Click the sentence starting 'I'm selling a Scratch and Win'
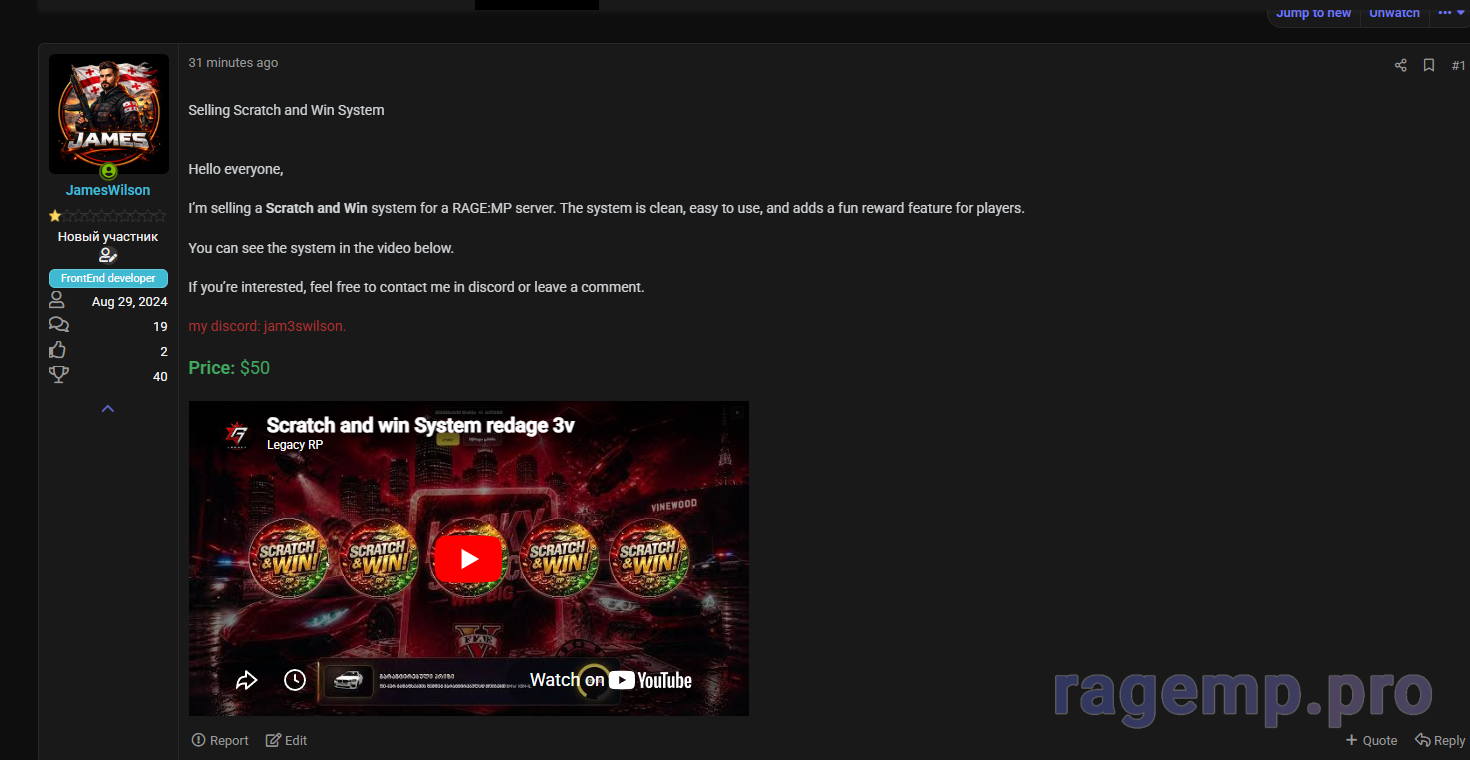Viewport: 1470px width, 760px height. pos(606,208)
